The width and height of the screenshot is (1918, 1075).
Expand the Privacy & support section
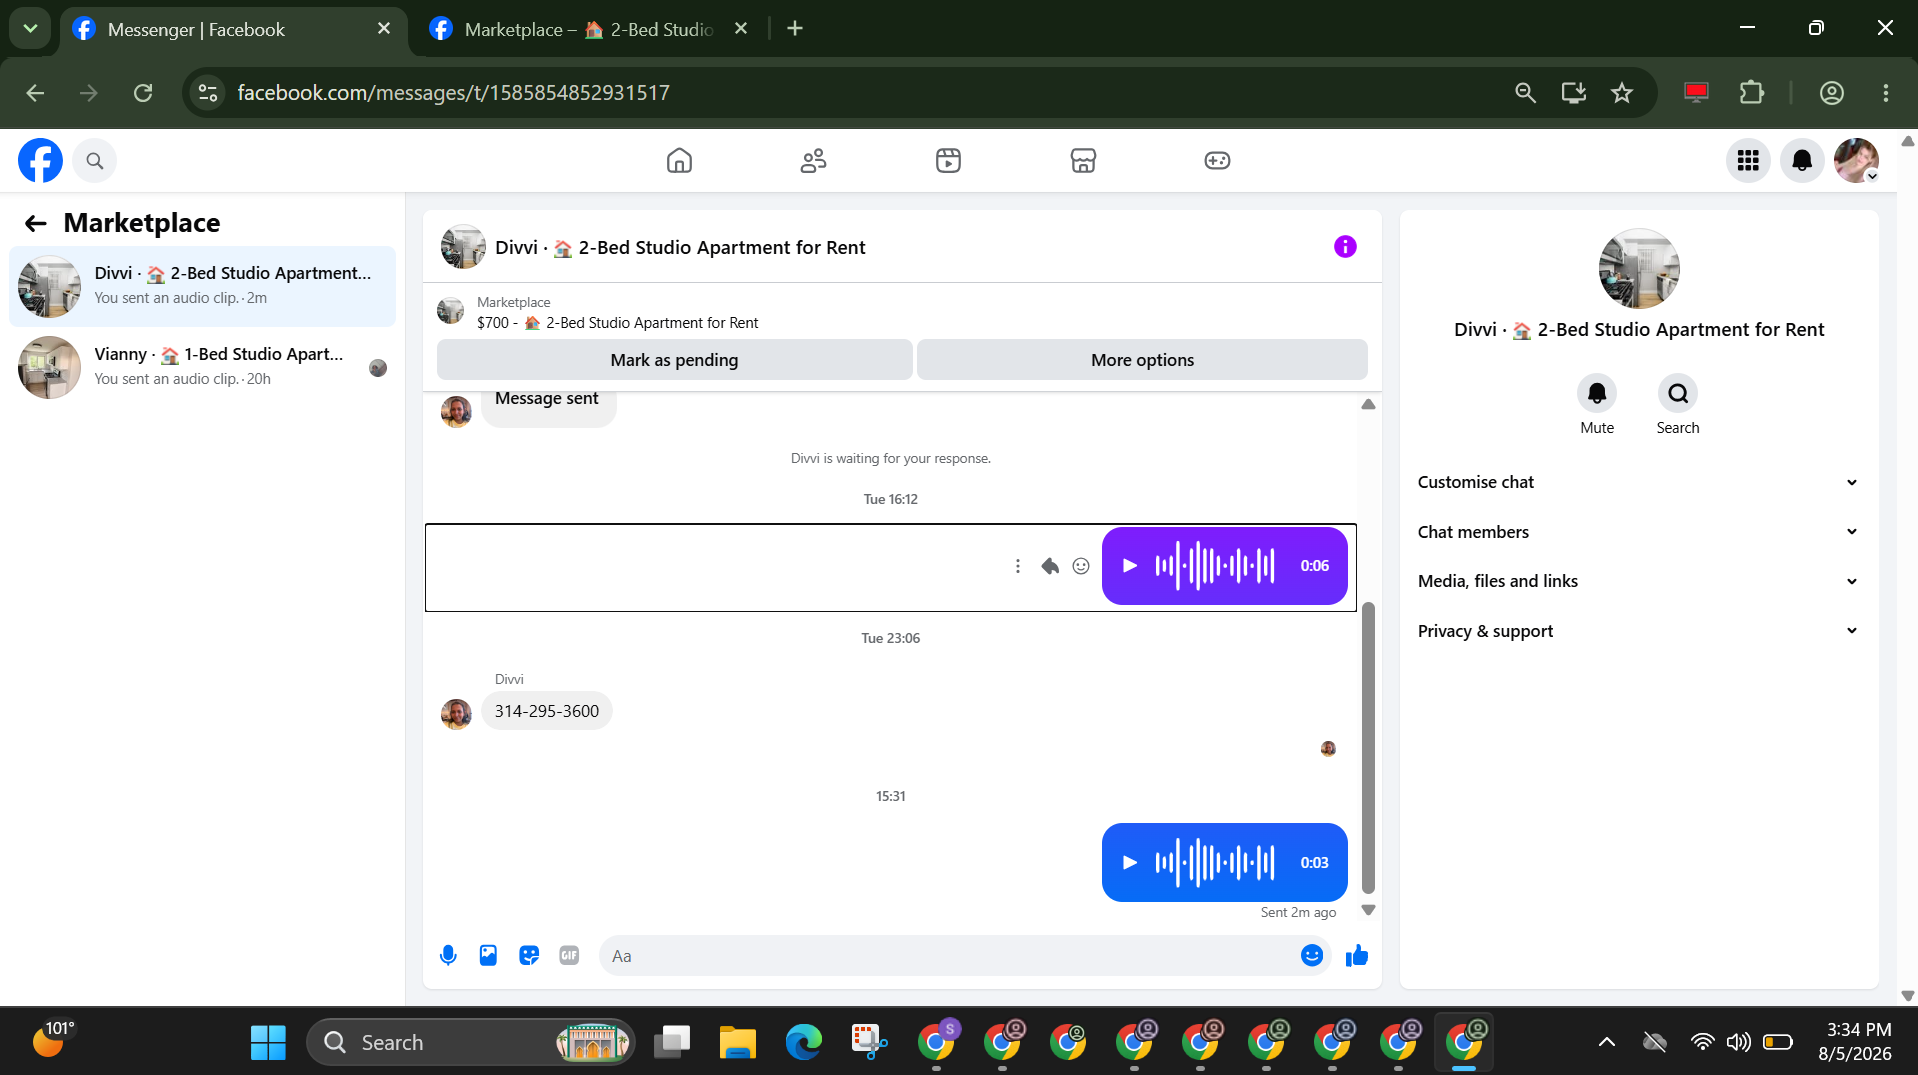(x=1638, y=631)
